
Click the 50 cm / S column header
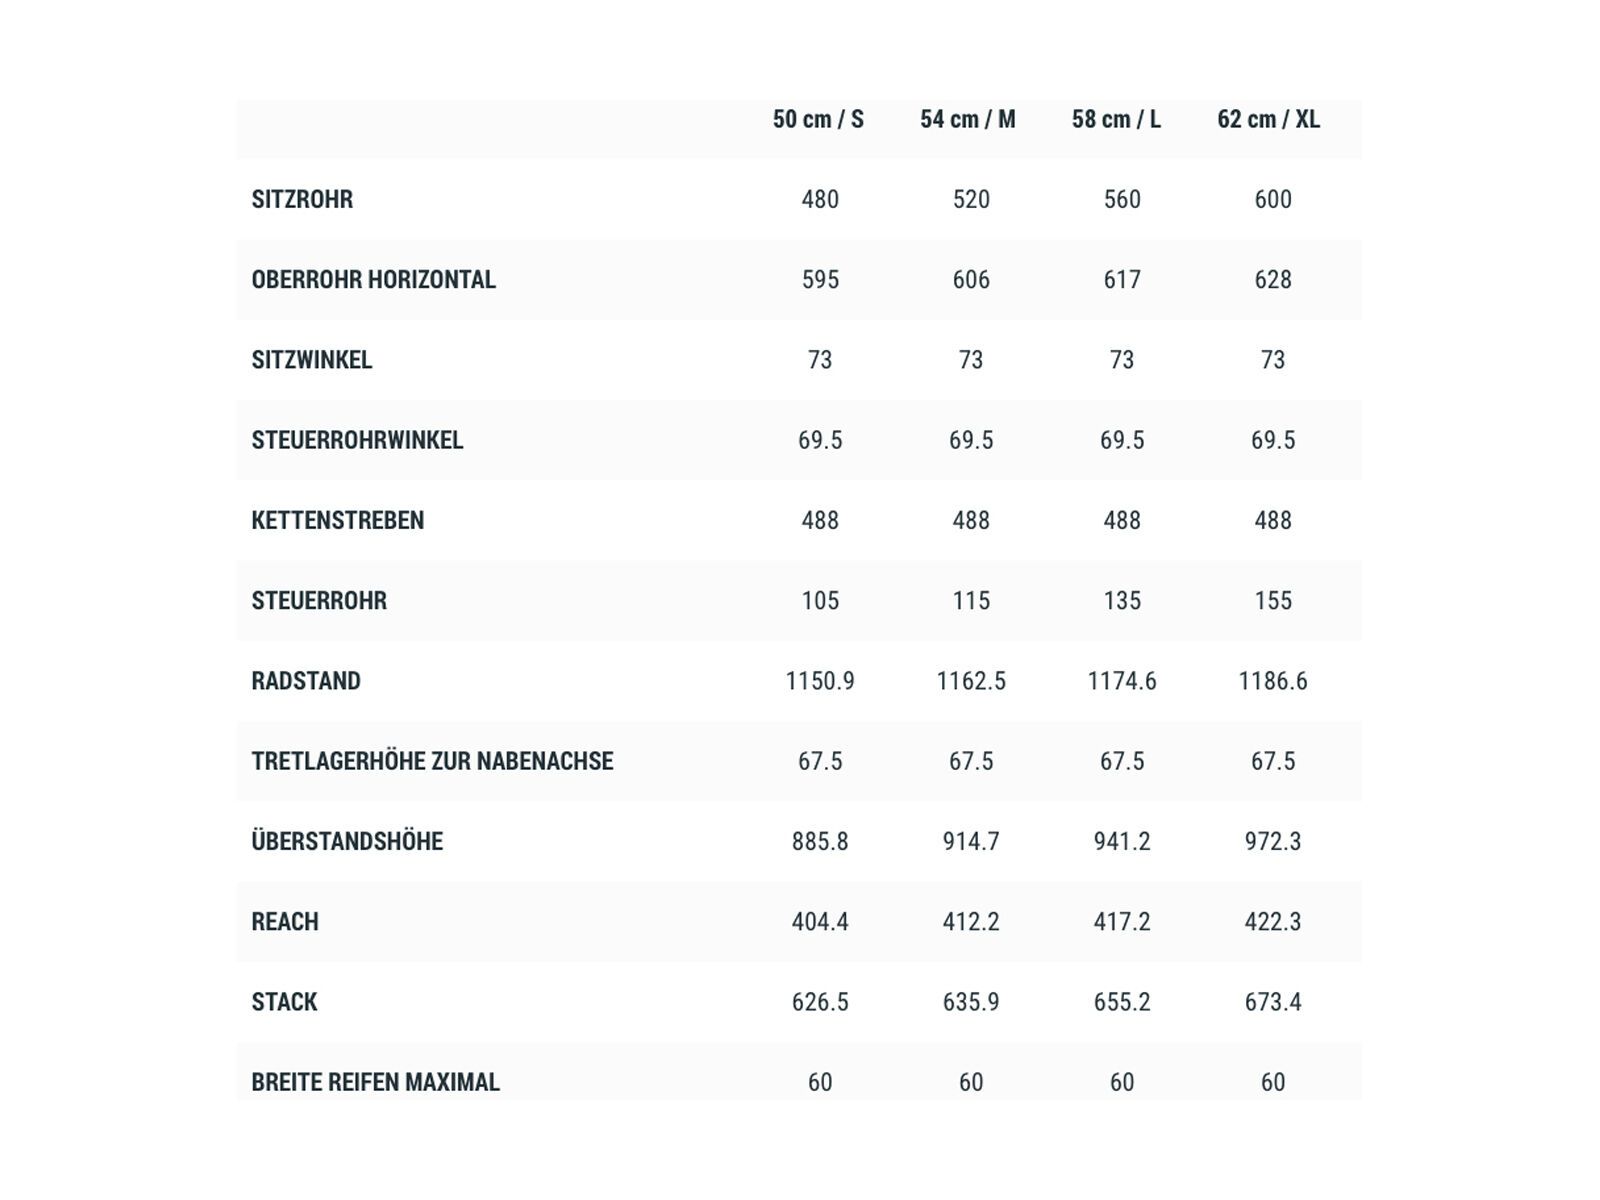[x=818, y=120]
